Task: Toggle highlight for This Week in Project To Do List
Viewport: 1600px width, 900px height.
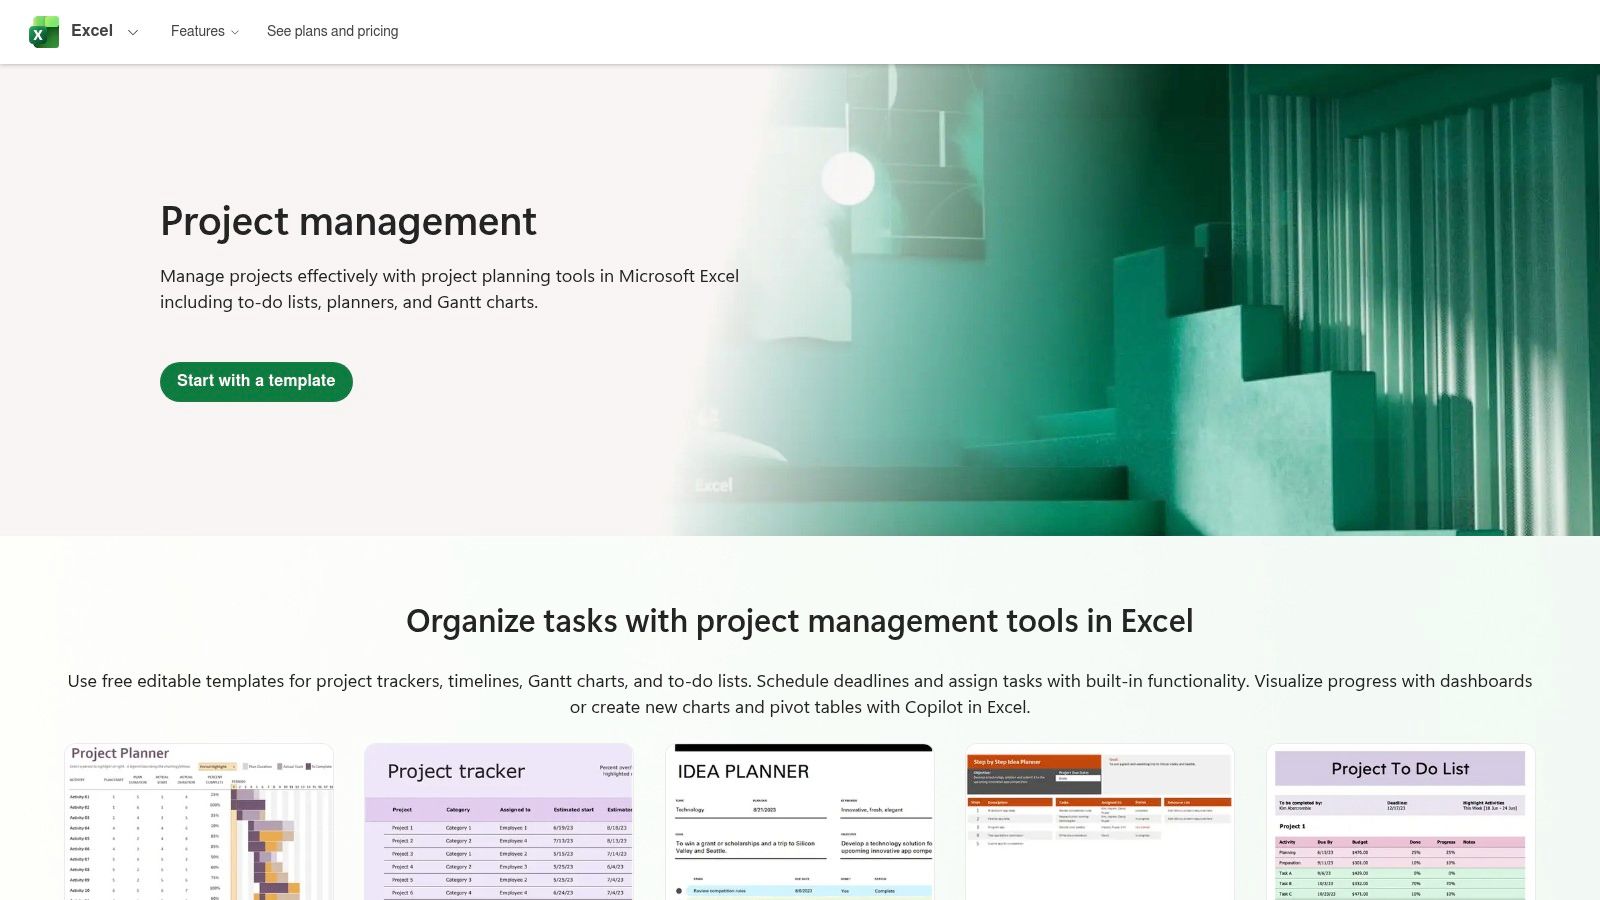Action: 1490,806
